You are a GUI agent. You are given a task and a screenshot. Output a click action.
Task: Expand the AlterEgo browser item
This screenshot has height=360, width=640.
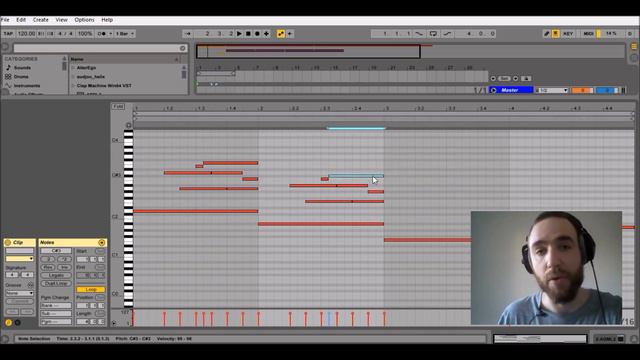click(x=73, y=68)
